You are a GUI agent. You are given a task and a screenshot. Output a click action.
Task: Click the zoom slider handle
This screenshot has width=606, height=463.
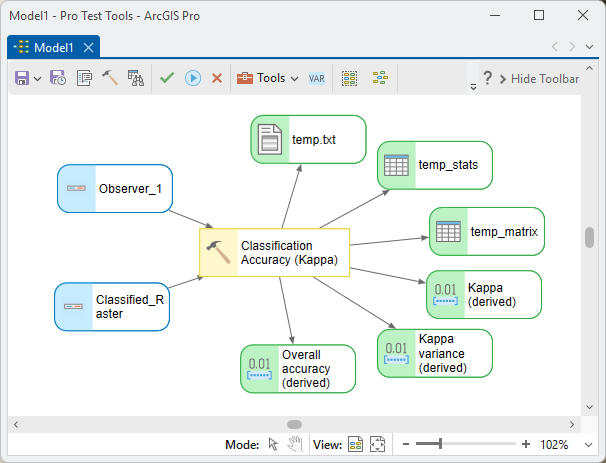[x=440, y=444]
